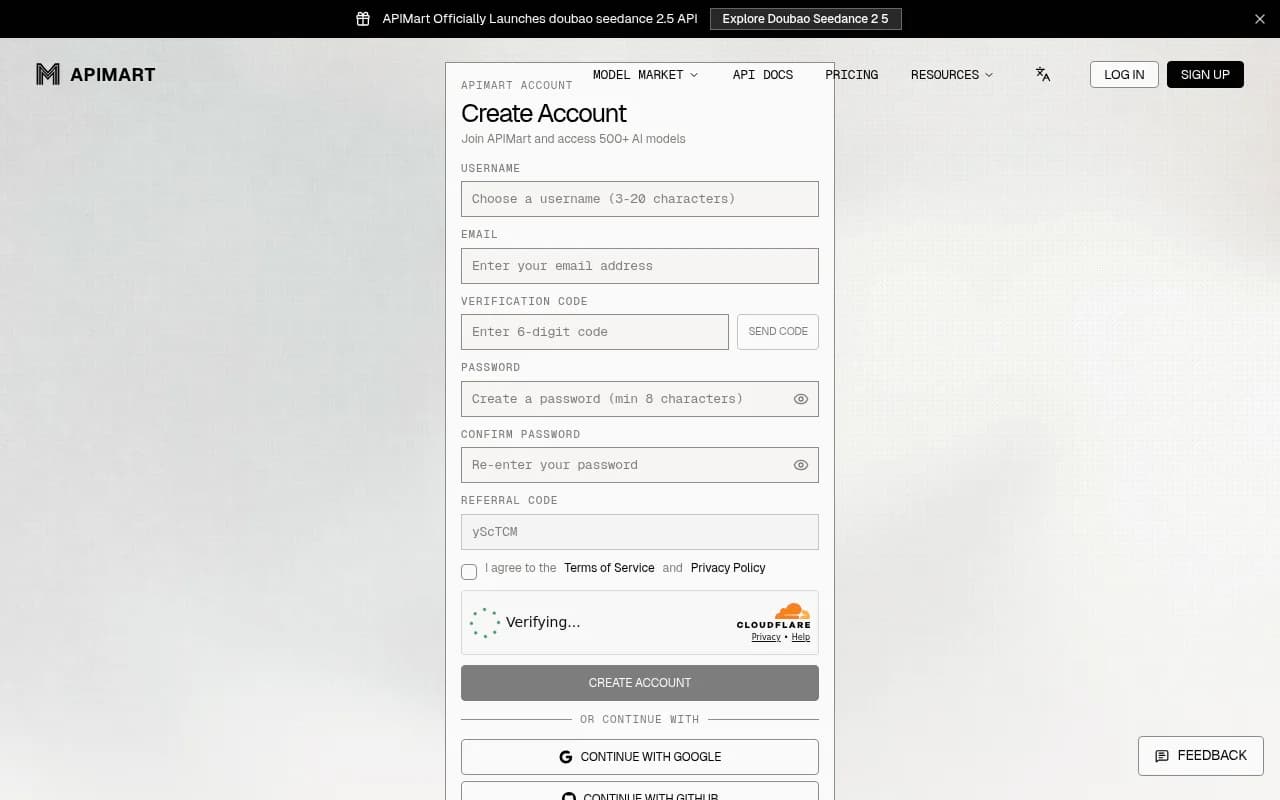Click the Sign Up button
Viewport: 1280px width, 800px height.
(1205, 75)
